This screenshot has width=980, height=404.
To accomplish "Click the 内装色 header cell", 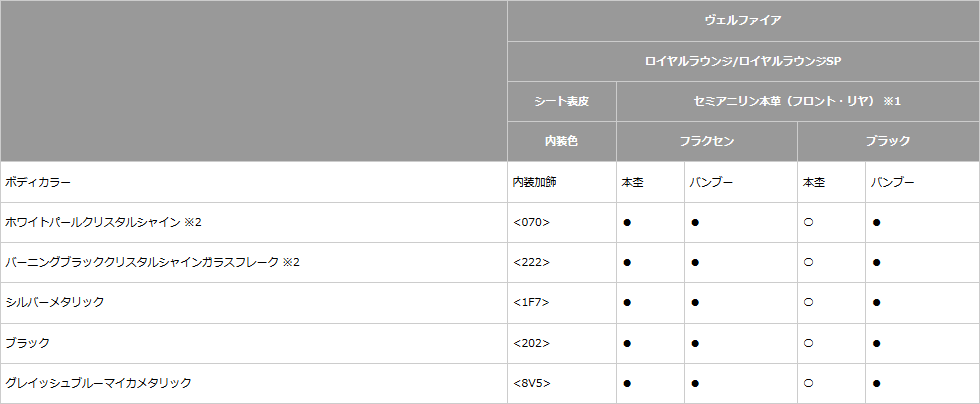I will (562, 141).
